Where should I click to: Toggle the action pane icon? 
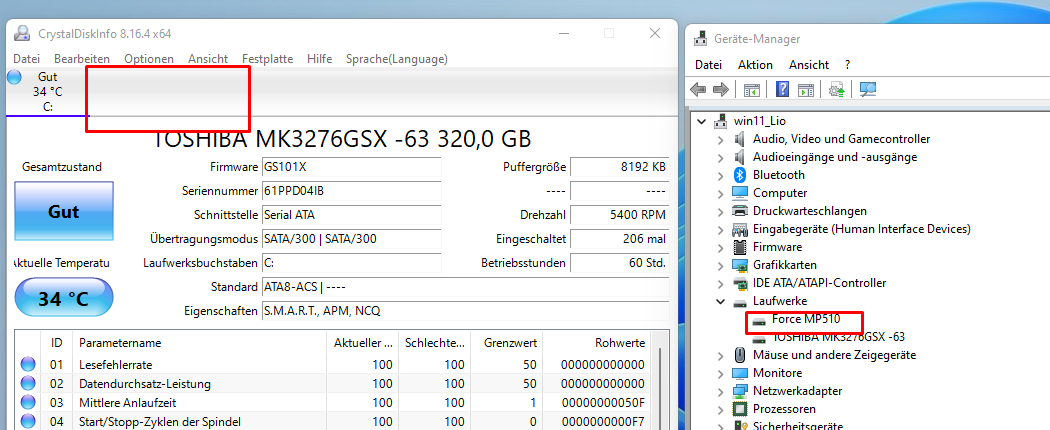(806, 90)
